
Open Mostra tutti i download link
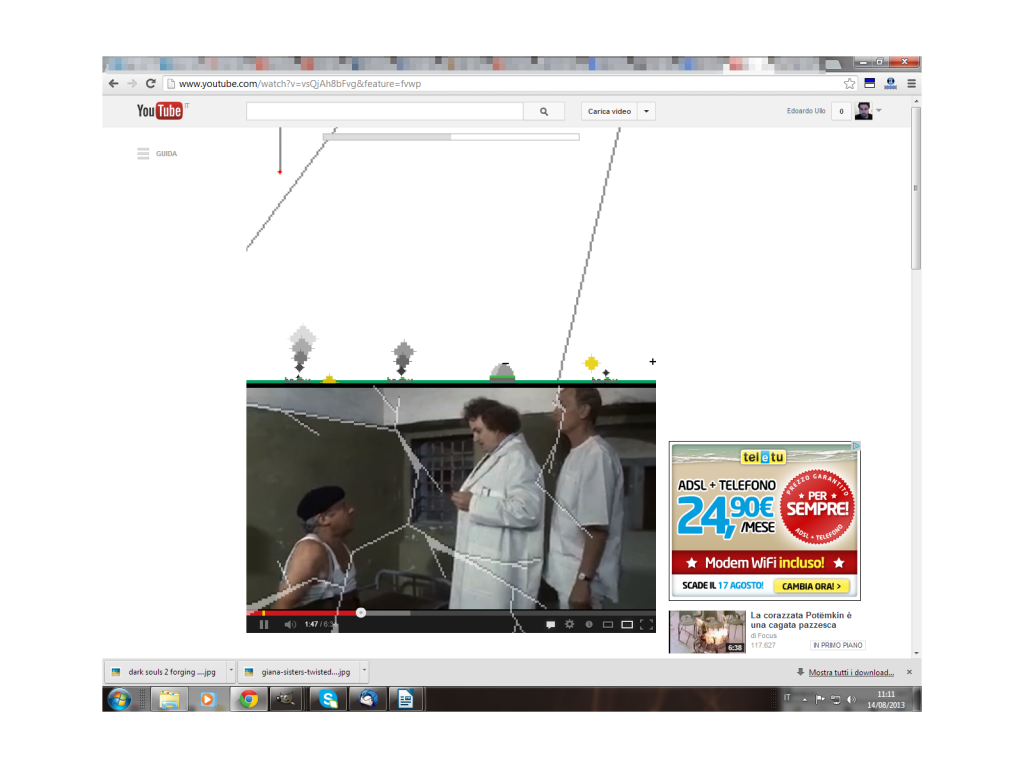[x=851, y=672]
